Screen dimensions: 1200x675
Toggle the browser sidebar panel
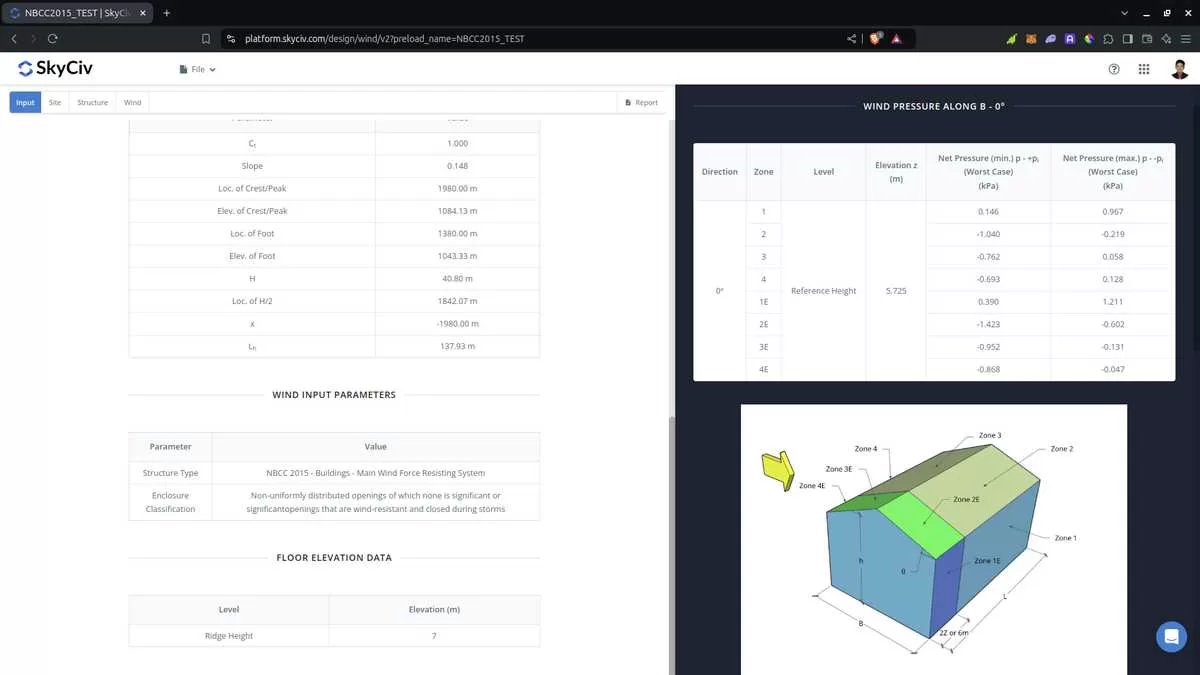[1128, 39]
